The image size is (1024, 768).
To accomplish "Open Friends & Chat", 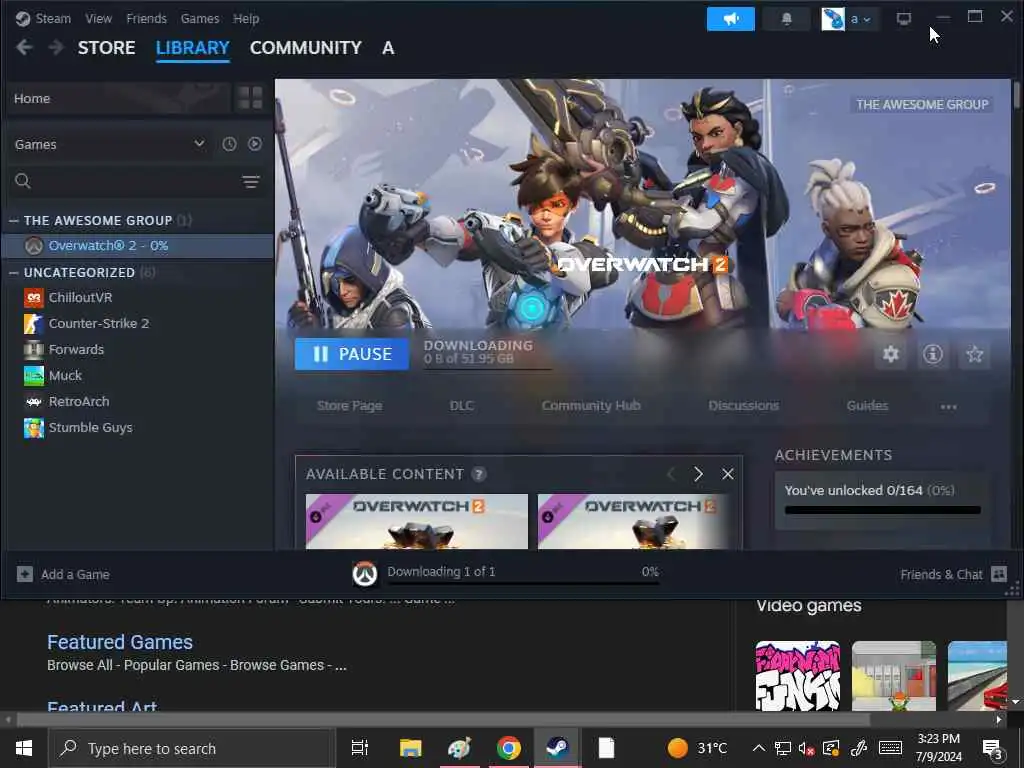I will point(953,574).
